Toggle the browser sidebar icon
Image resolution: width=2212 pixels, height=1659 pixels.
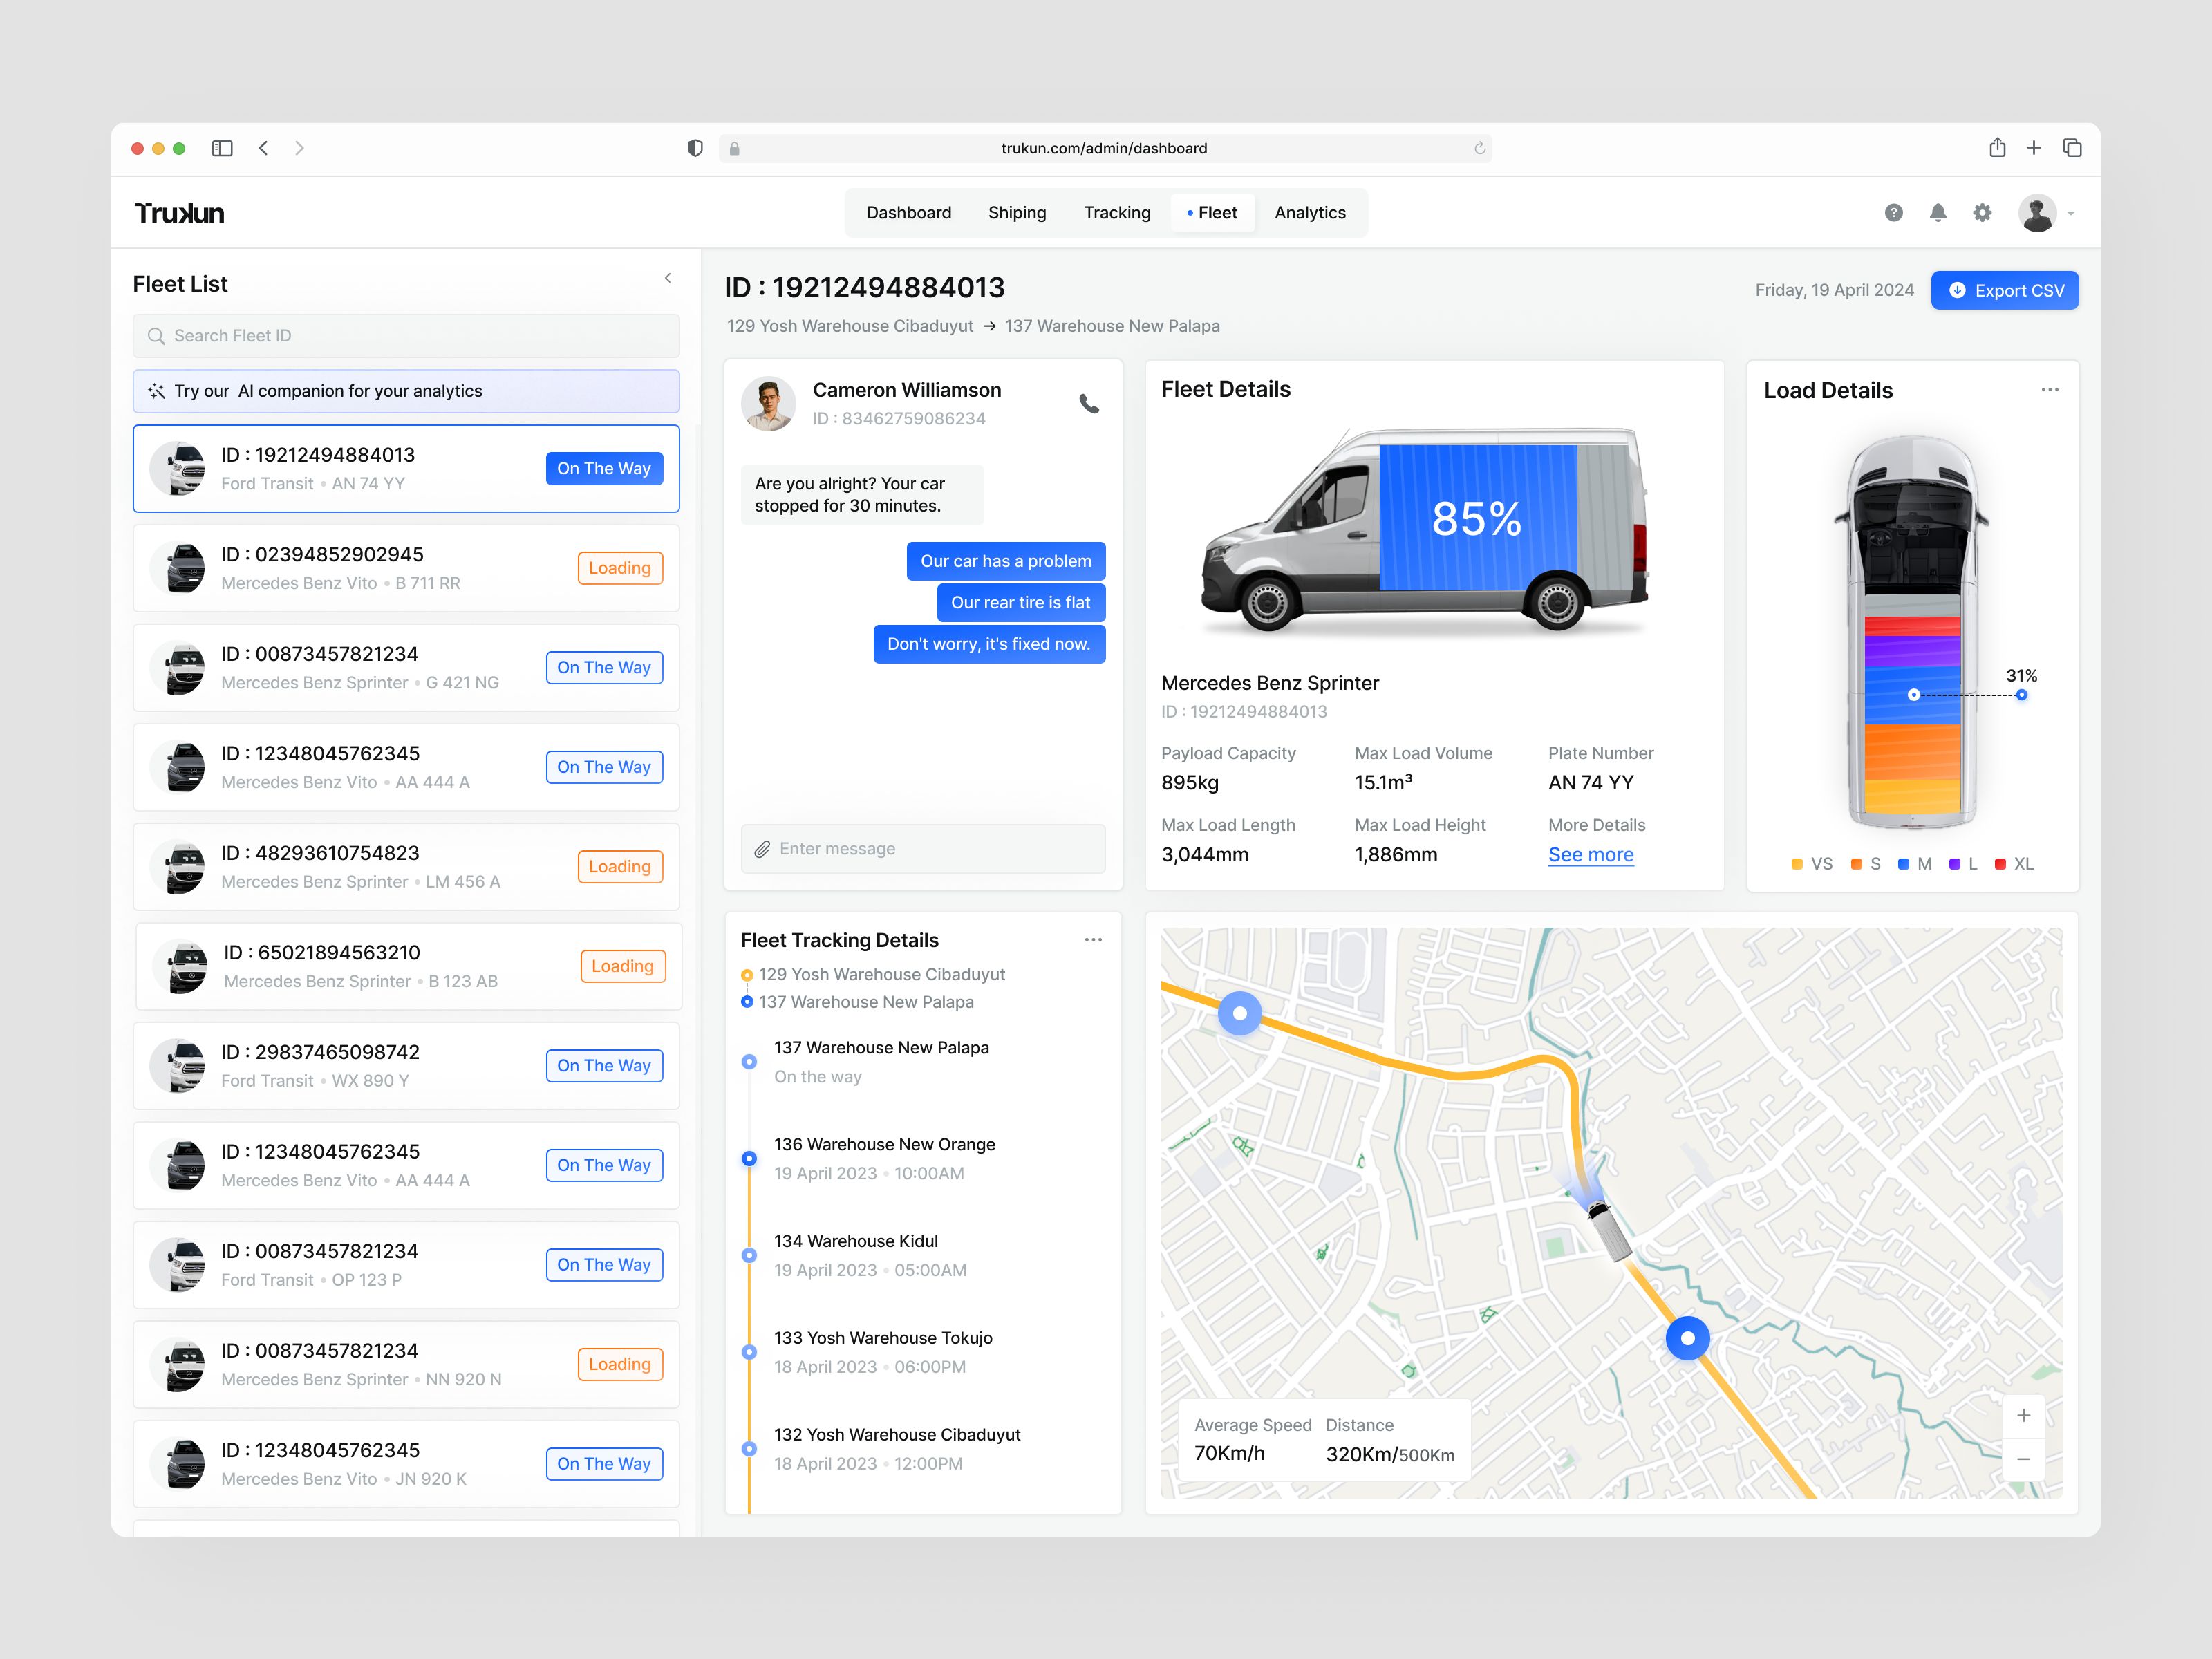click(222, 148)
